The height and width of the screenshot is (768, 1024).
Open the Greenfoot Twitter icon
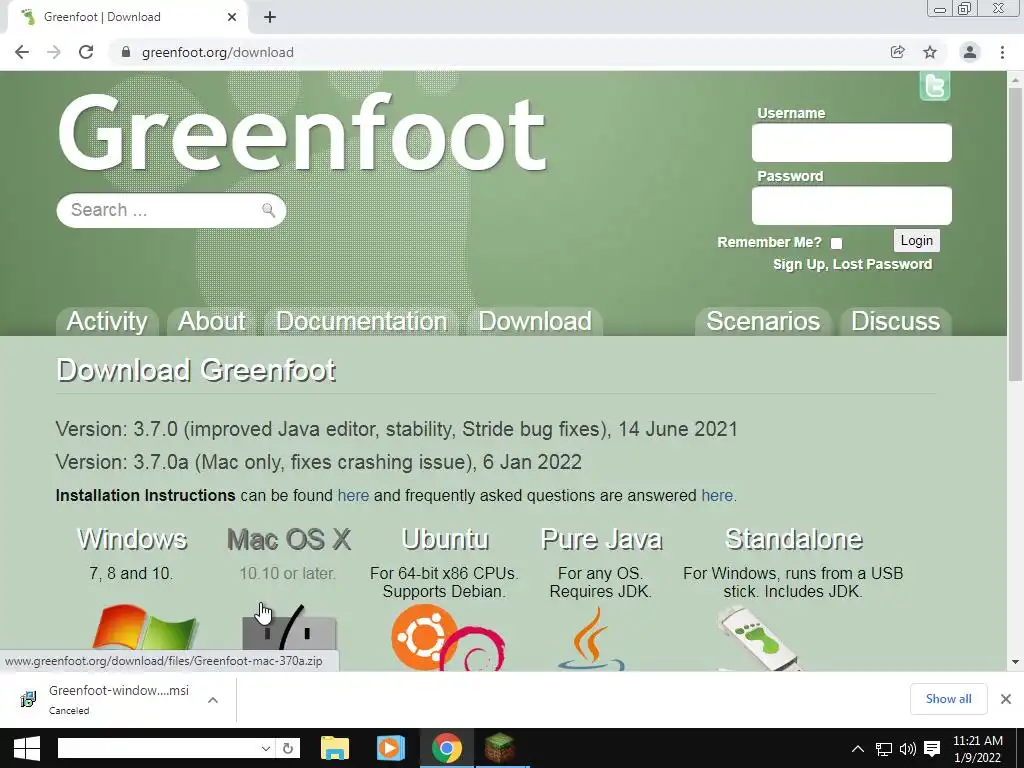point(935,86)
